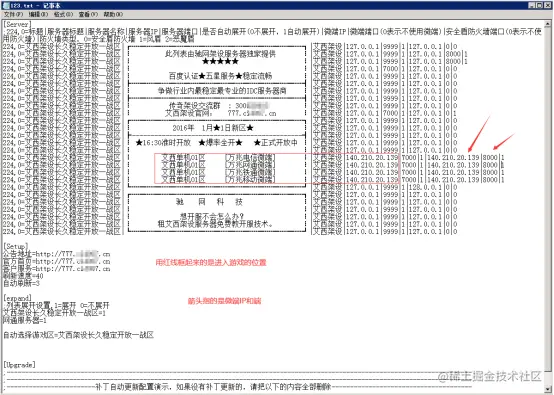This screenshot has height=395, width=554.
Task: Click the line 补丁自动更新配置演示
Action: [x=213, y=387]
